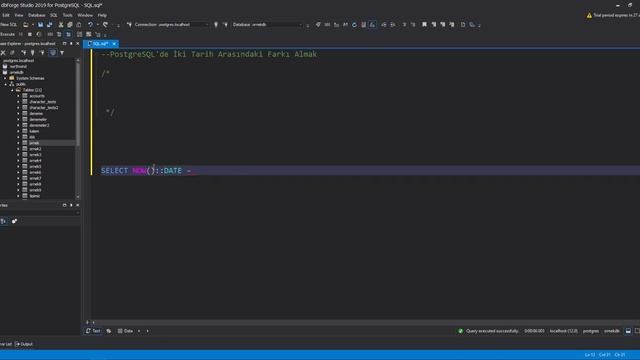The width and height of the screenshot is (640, 360).
Task: Open the Database menu
Action: [37, 15]
